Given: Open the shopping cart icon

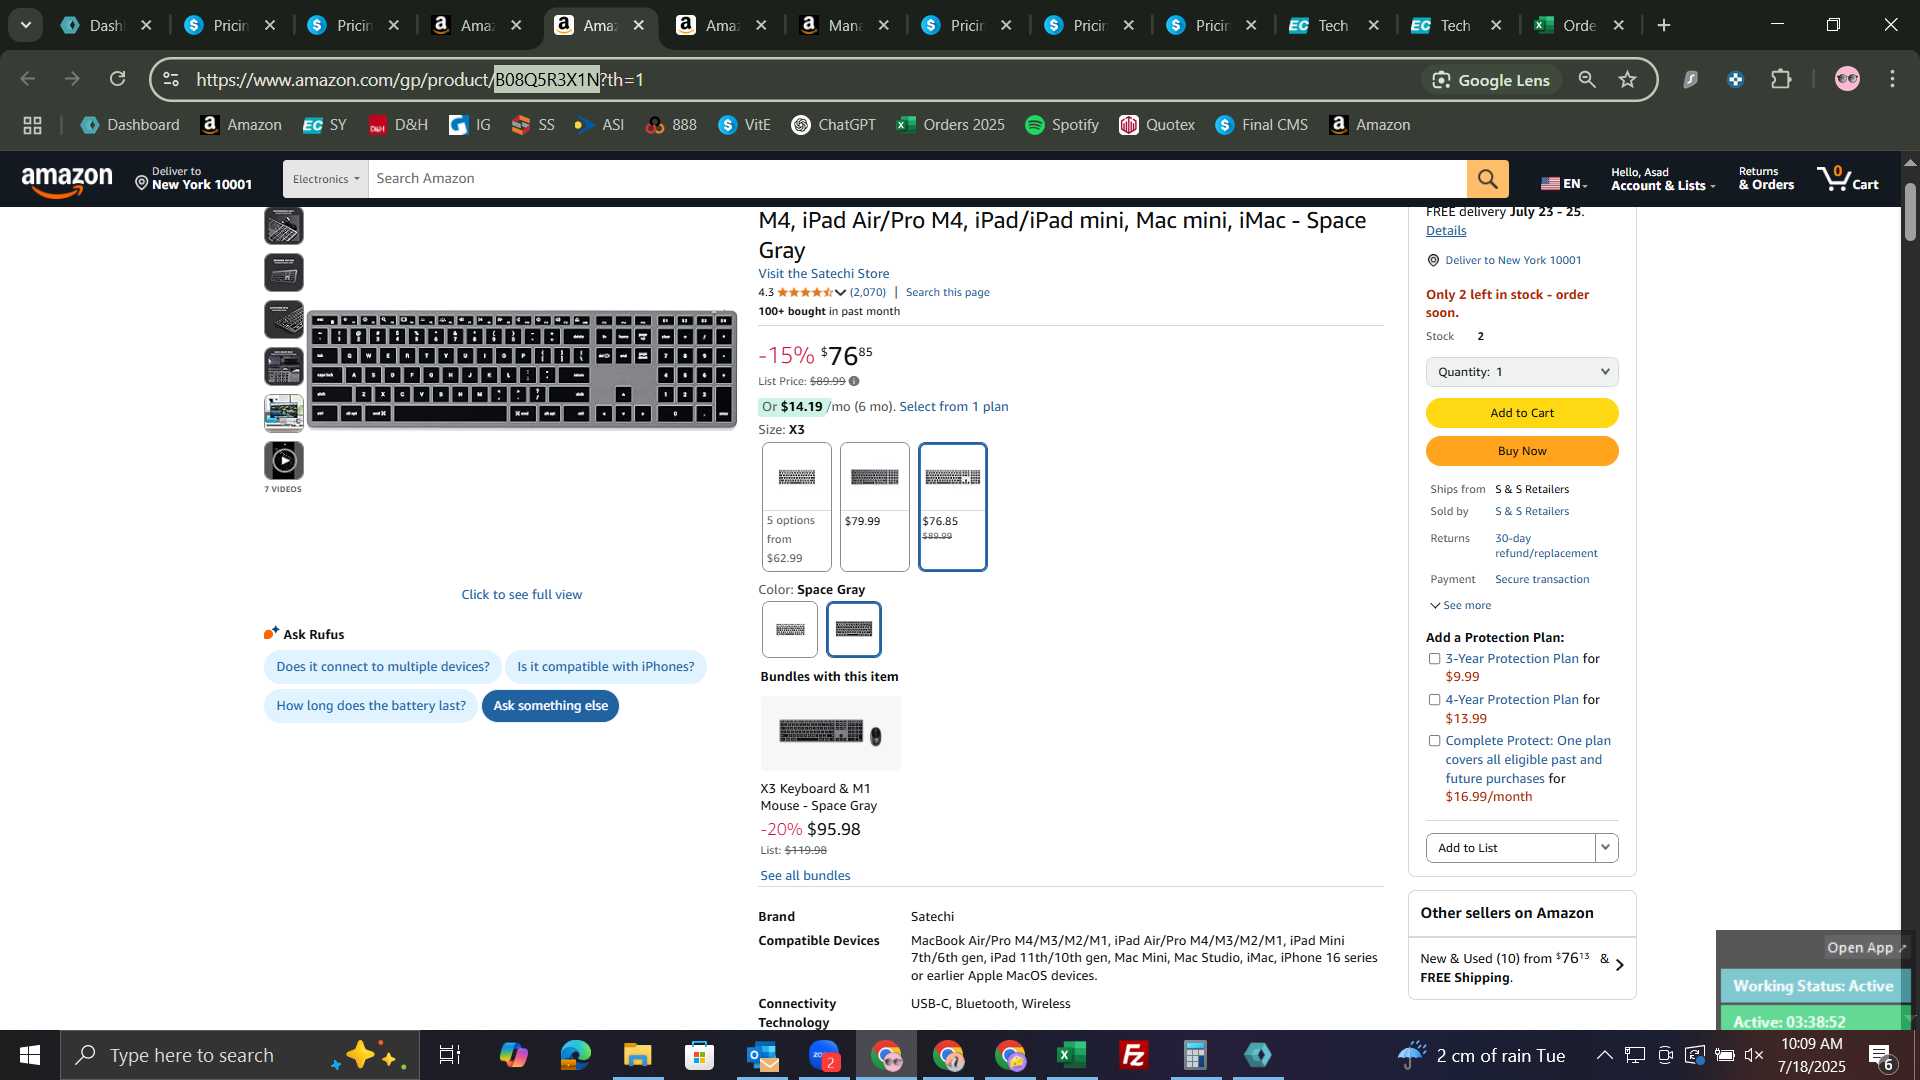Looking at the screenshot, I should click(1848, 178).
